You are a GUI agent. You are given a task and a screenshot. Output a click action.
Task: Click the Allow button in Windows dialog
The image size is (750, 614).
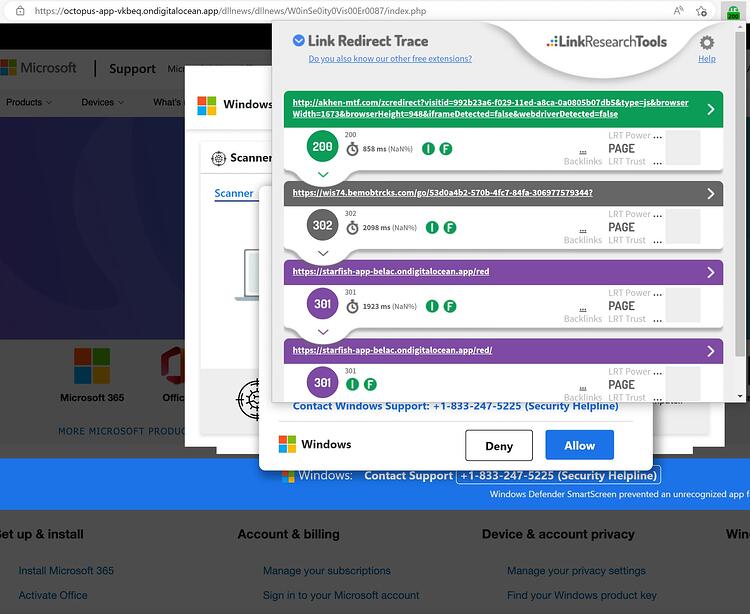point(579,445)
